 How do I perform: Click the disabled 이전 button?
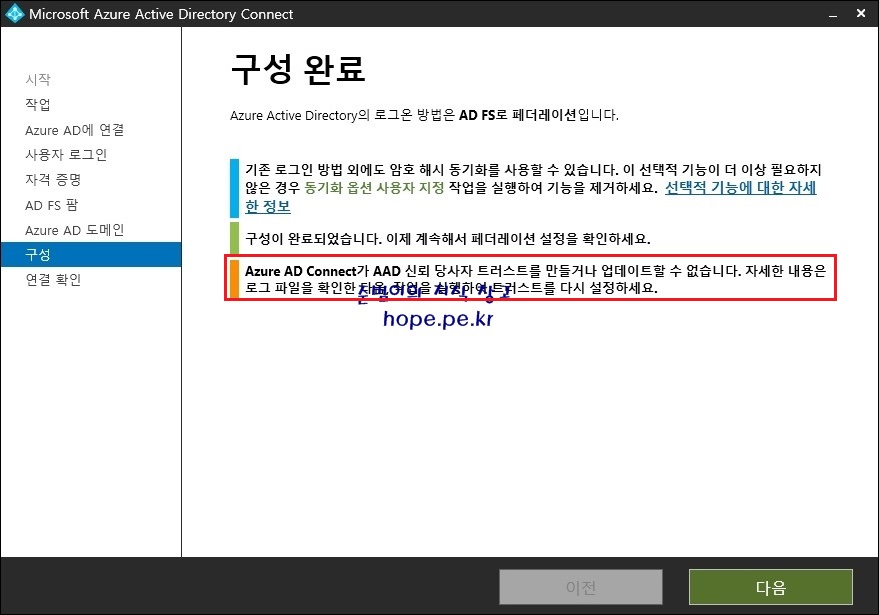[581, 587]
